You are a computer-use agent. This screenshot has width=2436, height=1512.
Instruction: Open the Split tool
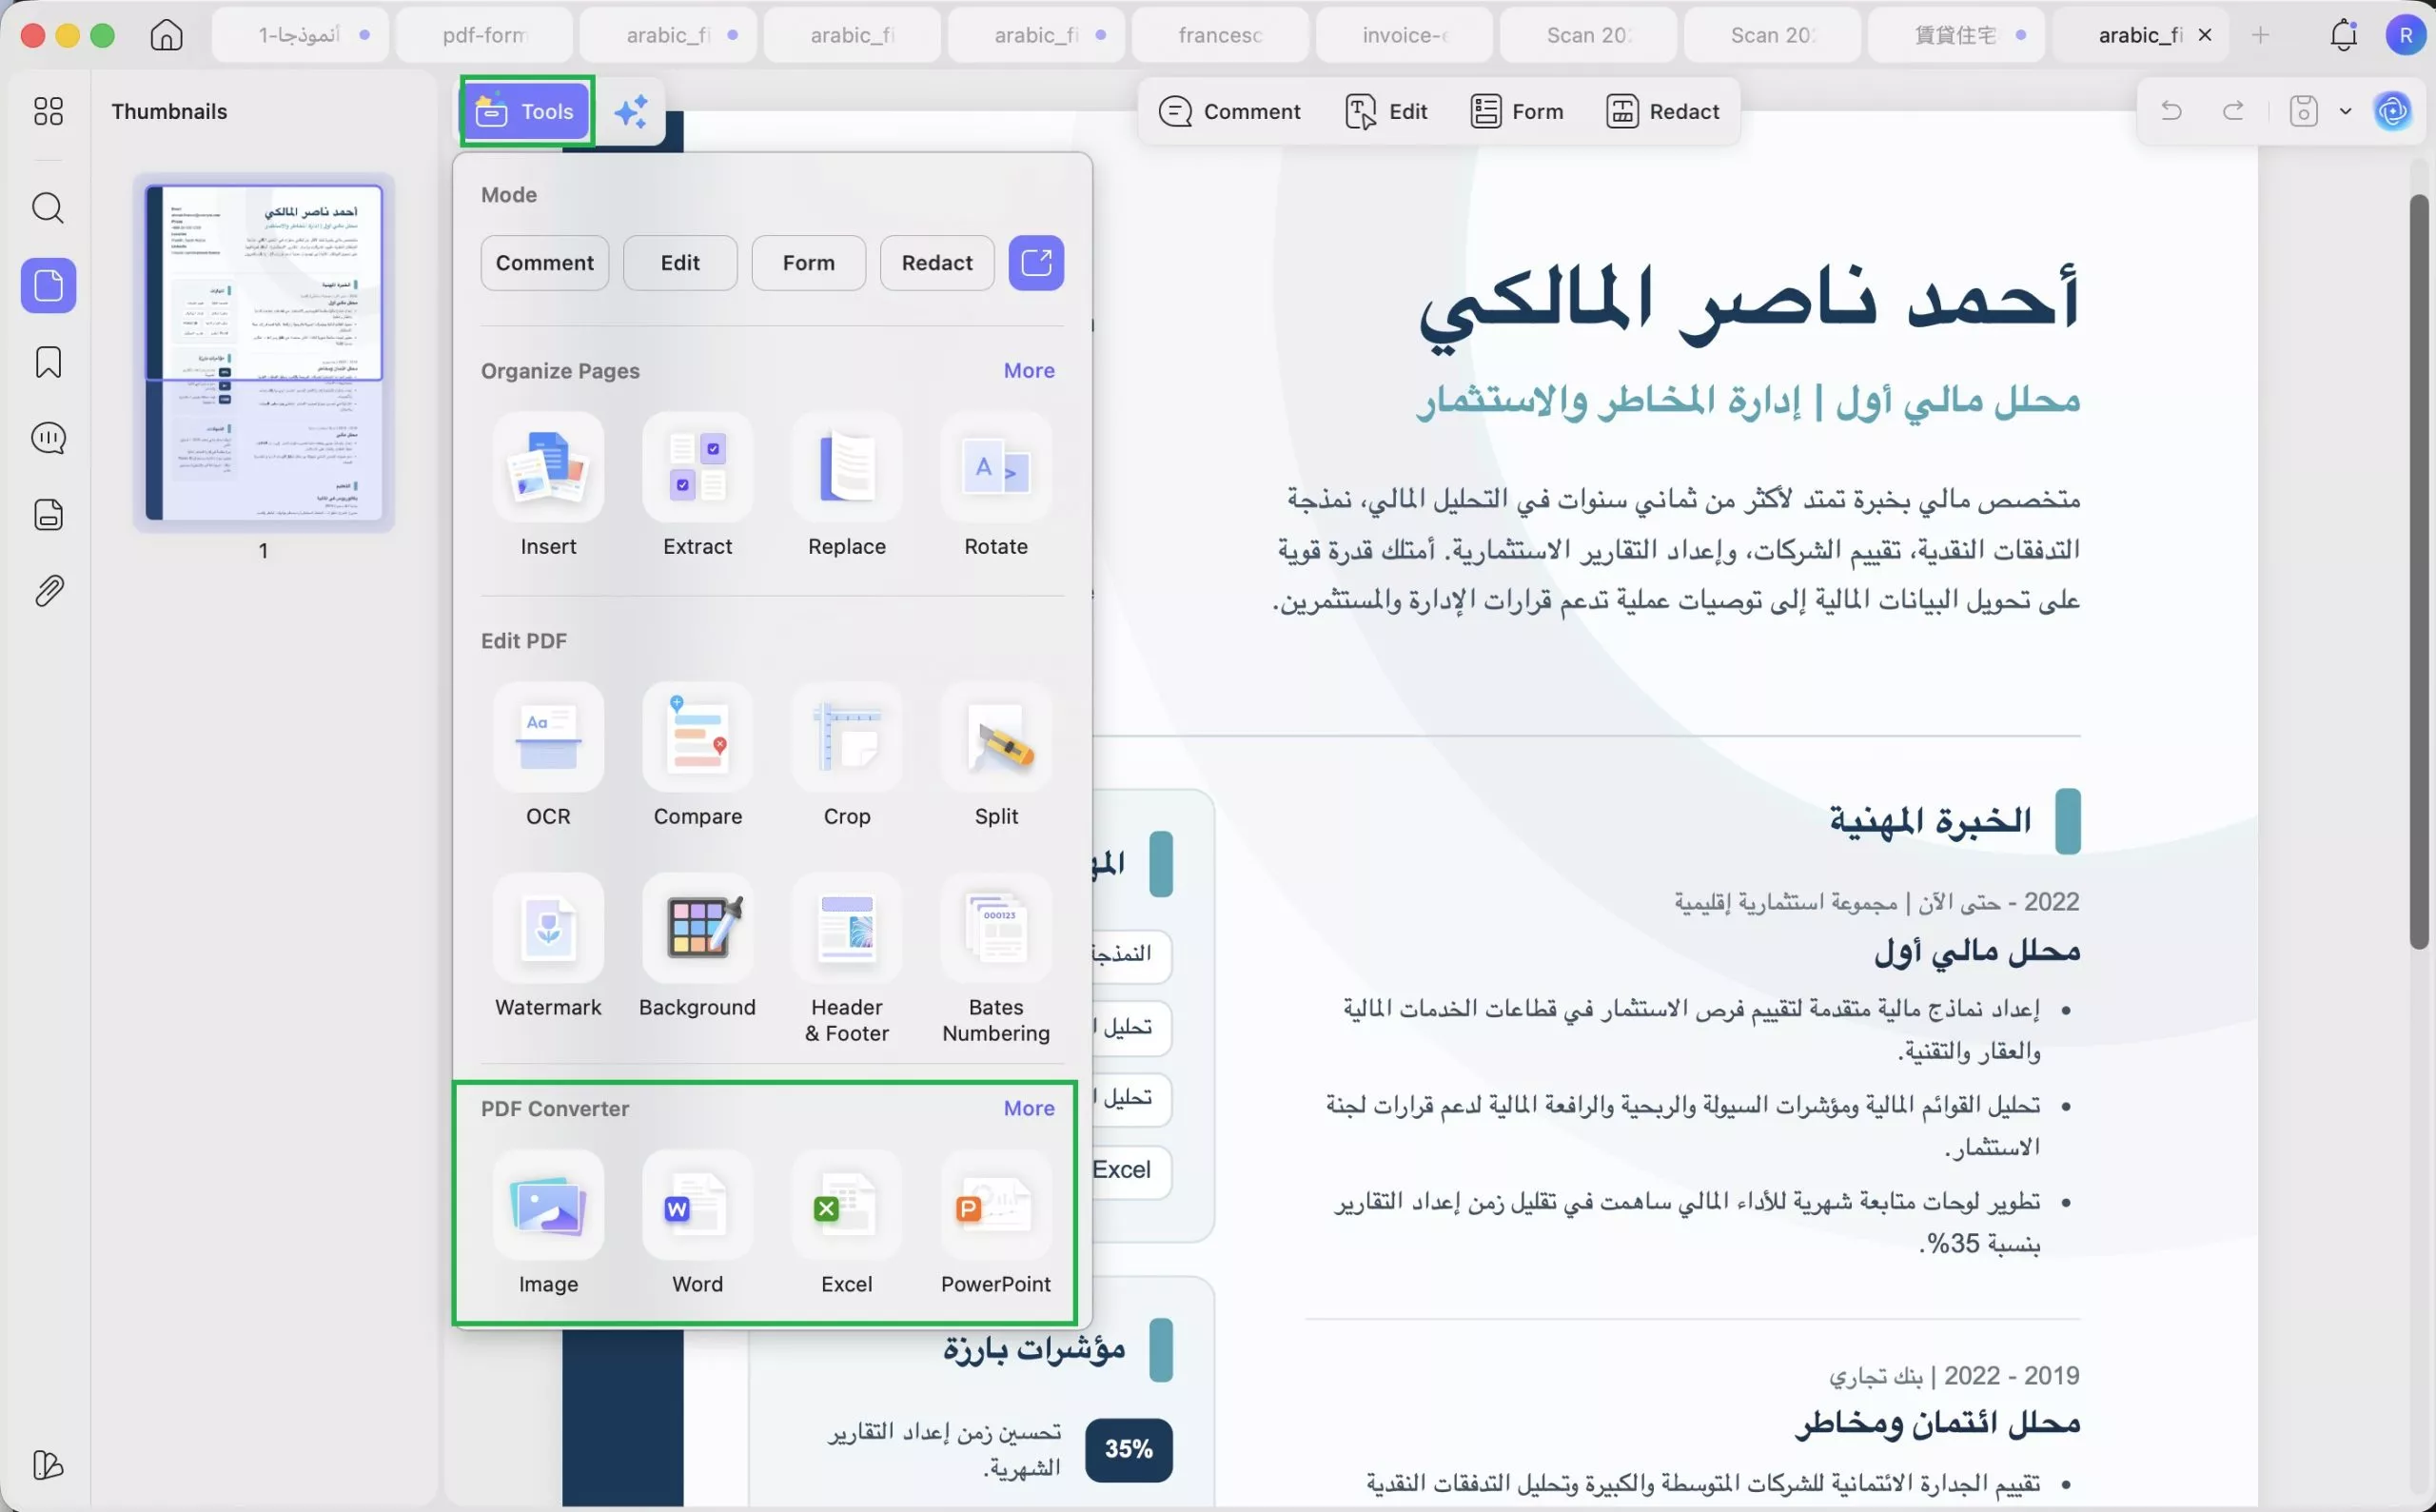[995, 755]
